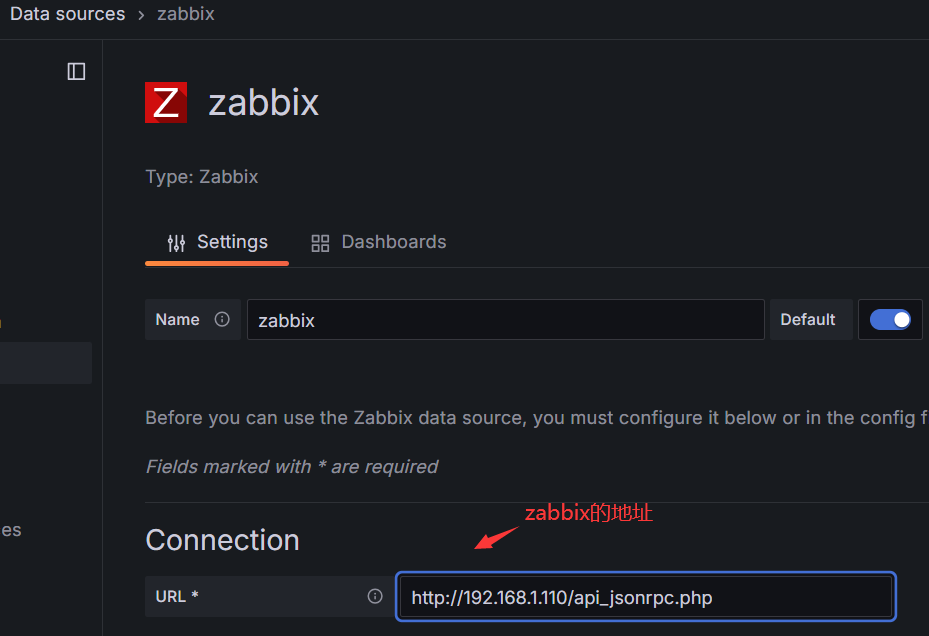The height and width of the screenshot is (636, 929).
Task: Click the breadcrumb chevron separator
Action: 141,15
